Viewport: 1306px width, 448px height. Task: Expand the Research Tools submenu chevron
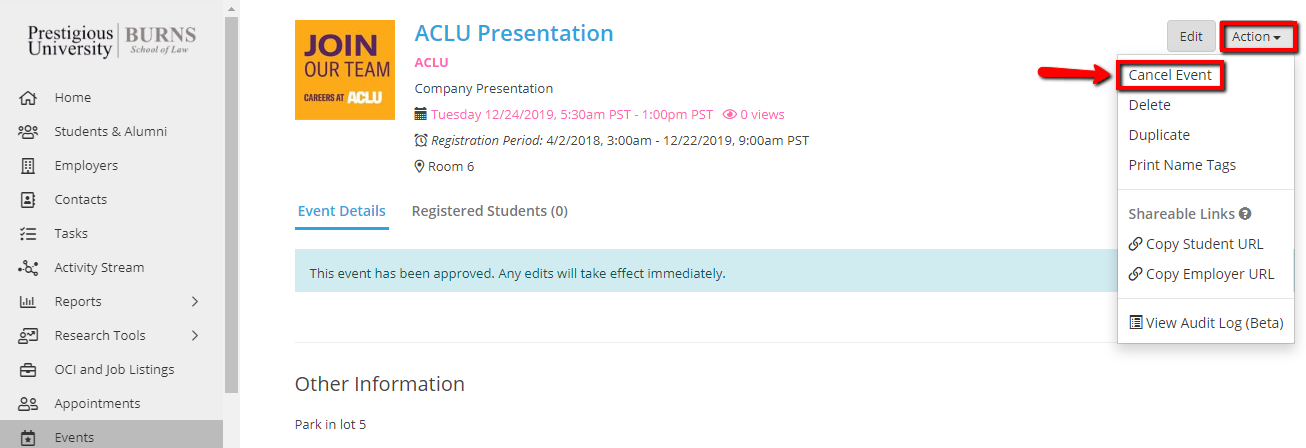pyautogui.click(x=195, y=336)
